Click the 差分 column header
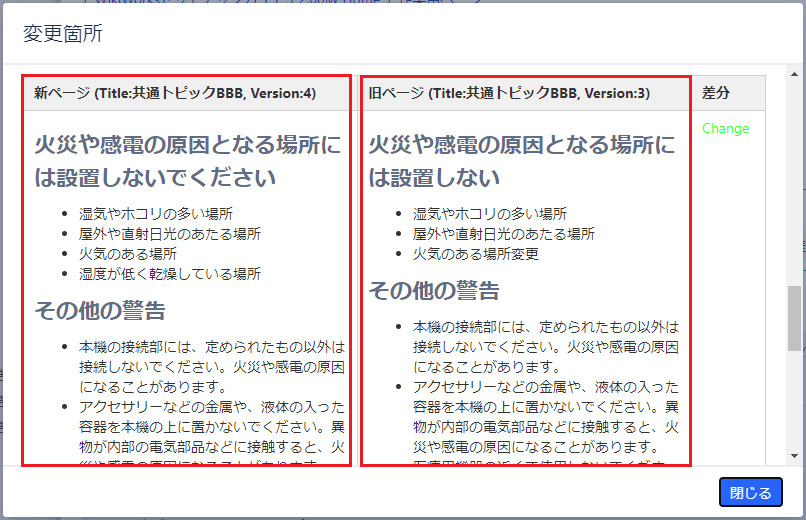The image size is (806, 520). tap(715, 93)
